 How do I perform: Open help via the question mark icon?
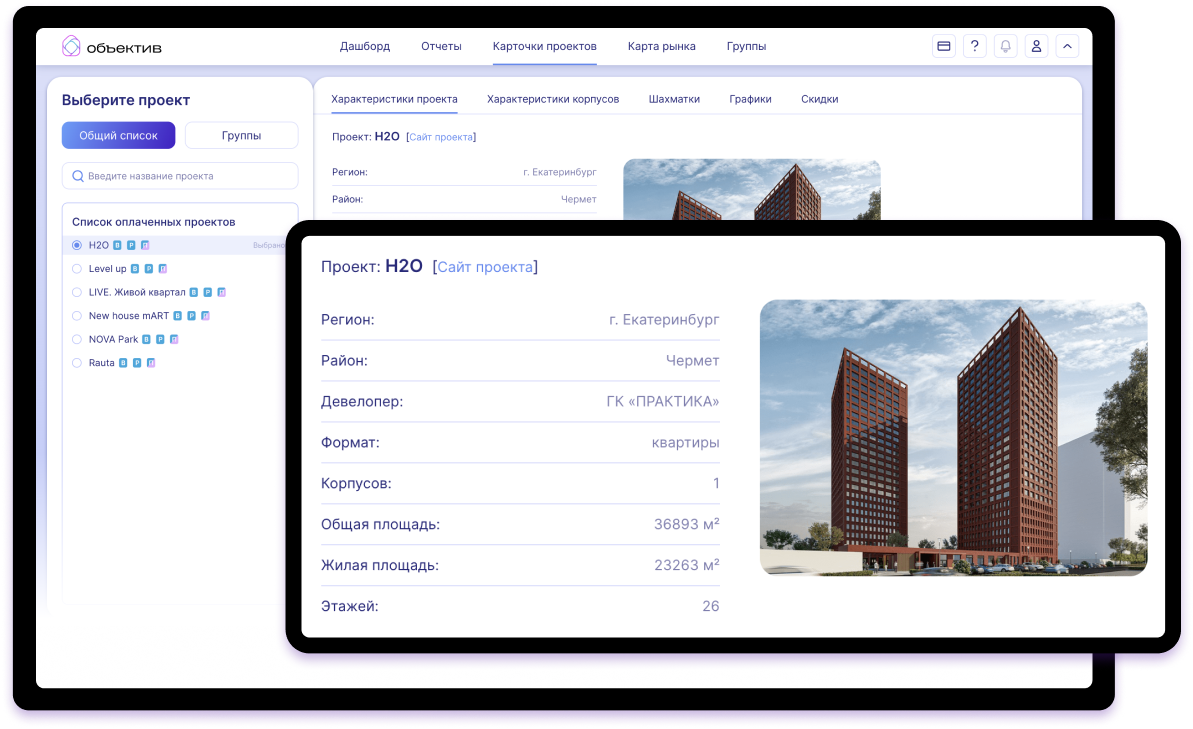(x=975, y=46)
